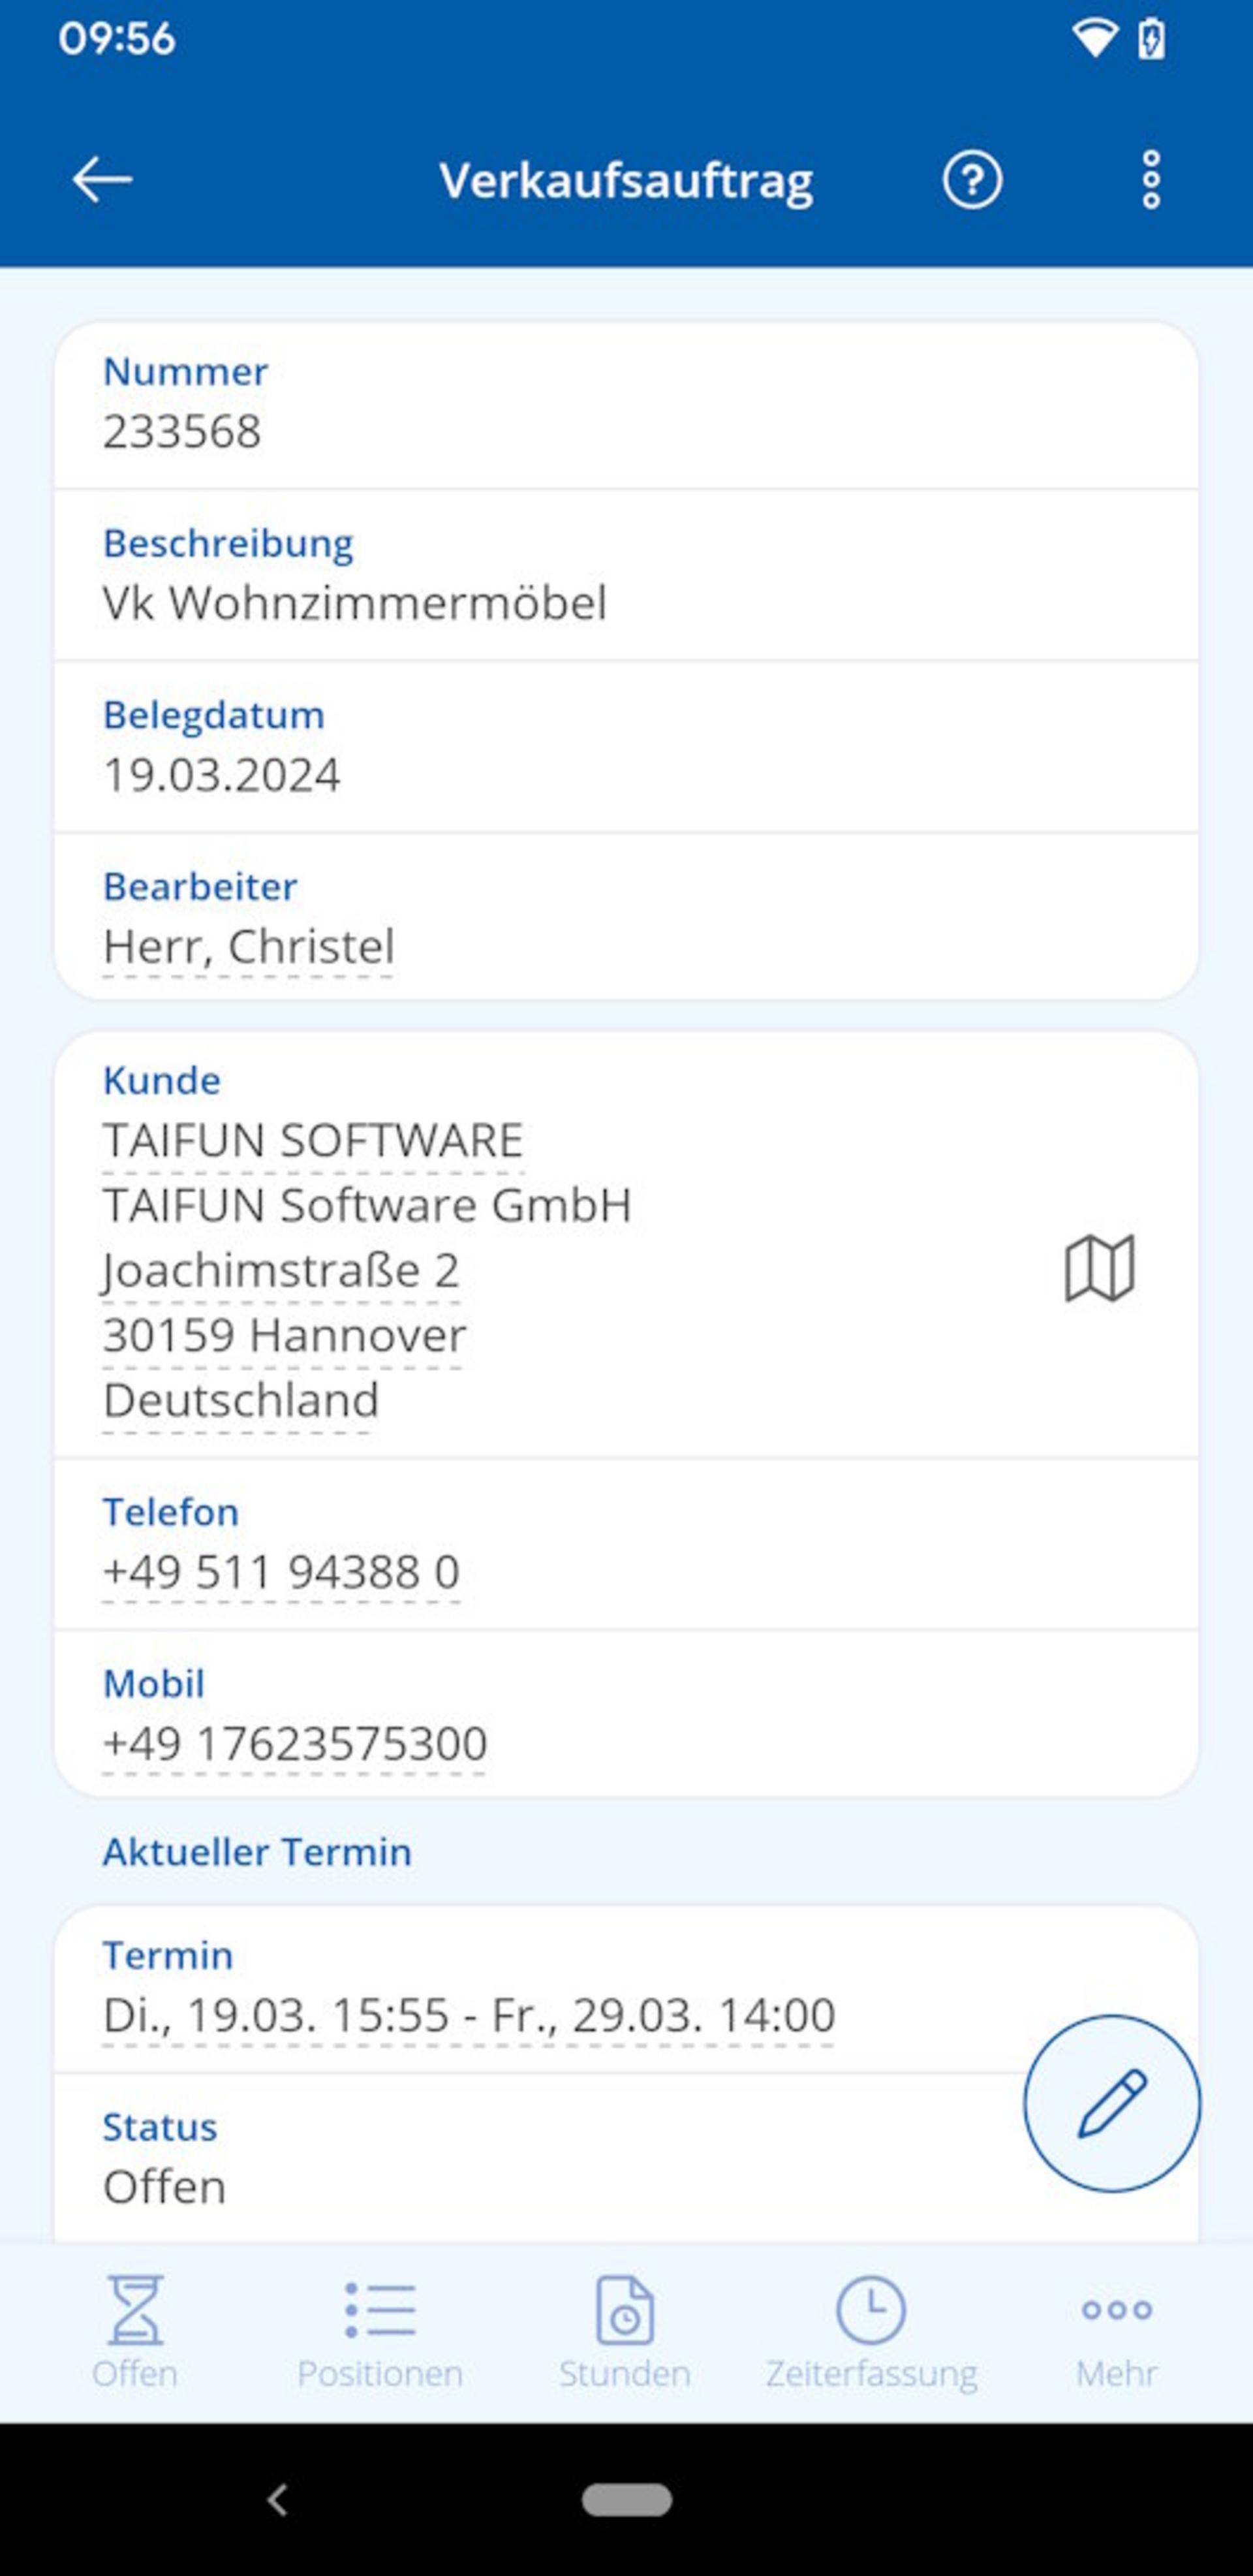
Task: Tap the back arrow in header
Action: [x=102, y=180]
